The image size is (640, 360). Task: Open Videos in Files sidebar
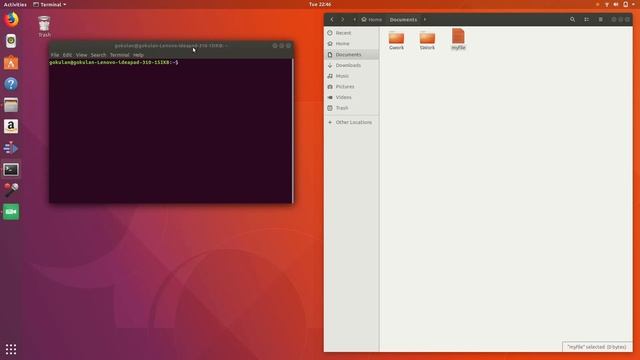351,97
